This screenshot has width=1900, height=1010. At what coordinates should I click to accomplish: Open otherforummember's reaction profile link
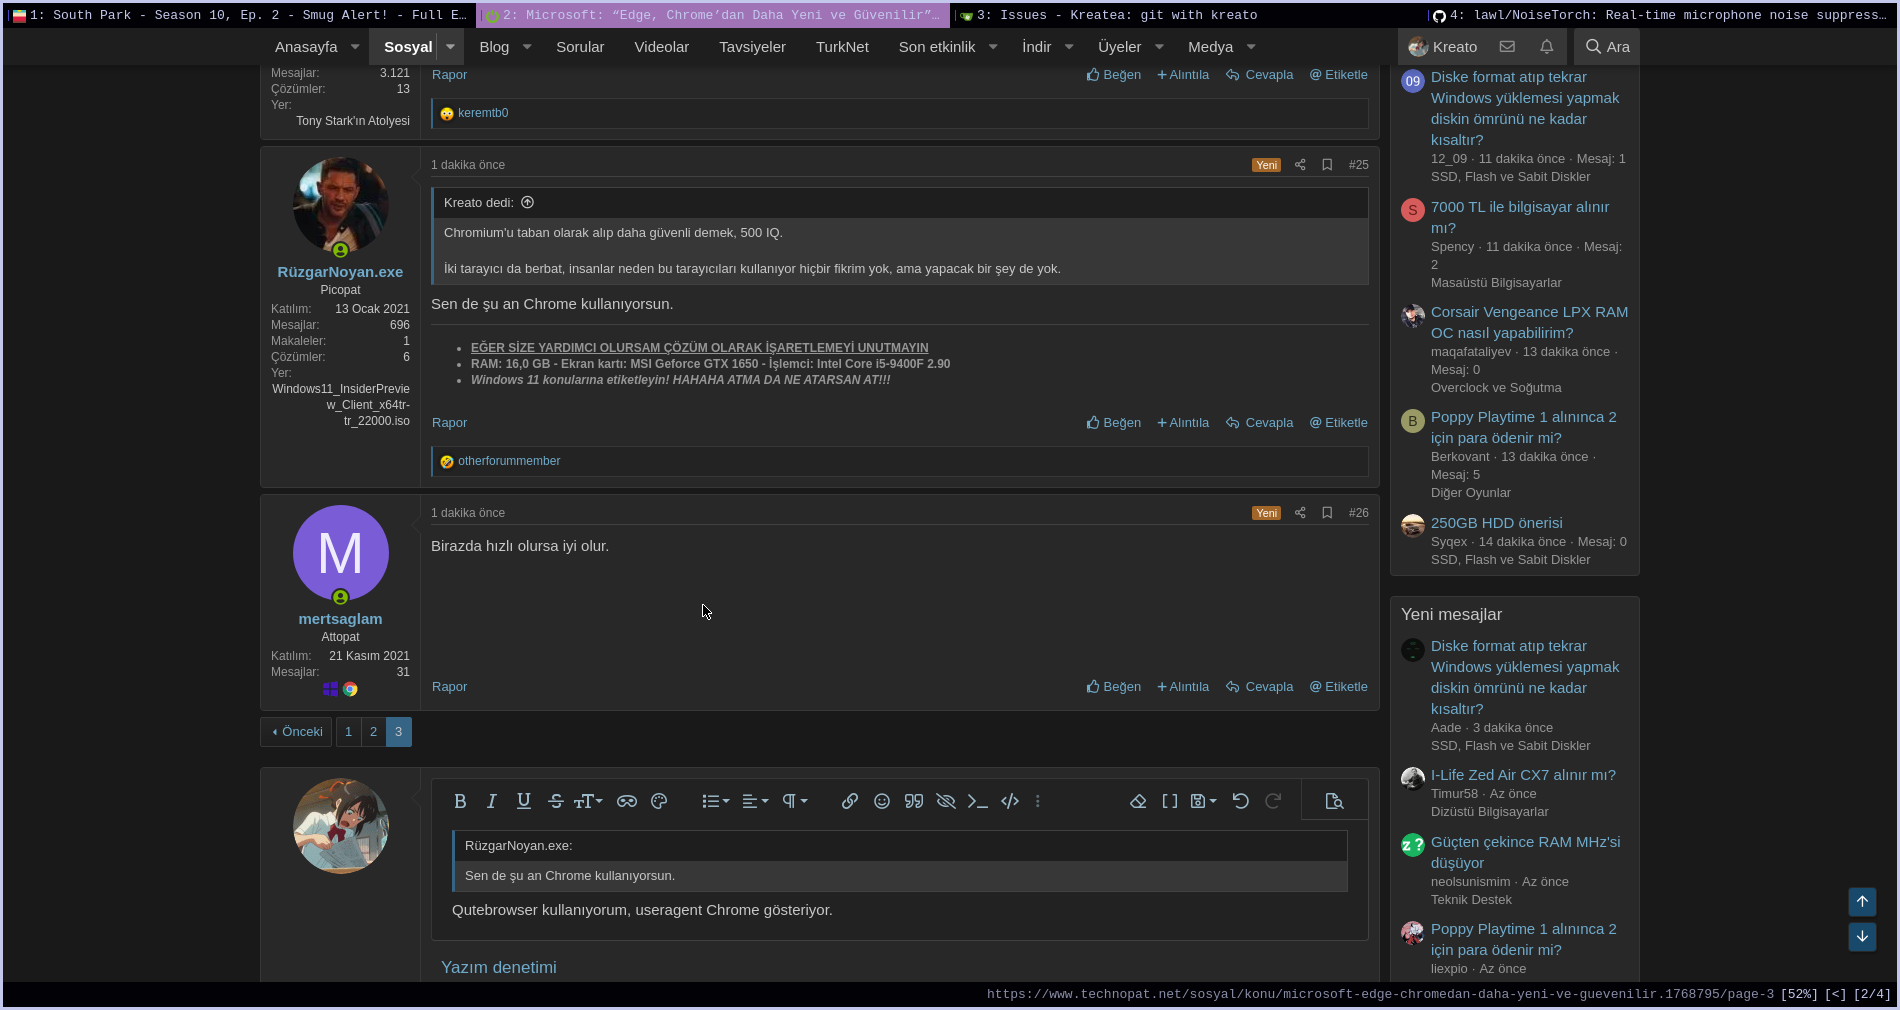(509, 461)
